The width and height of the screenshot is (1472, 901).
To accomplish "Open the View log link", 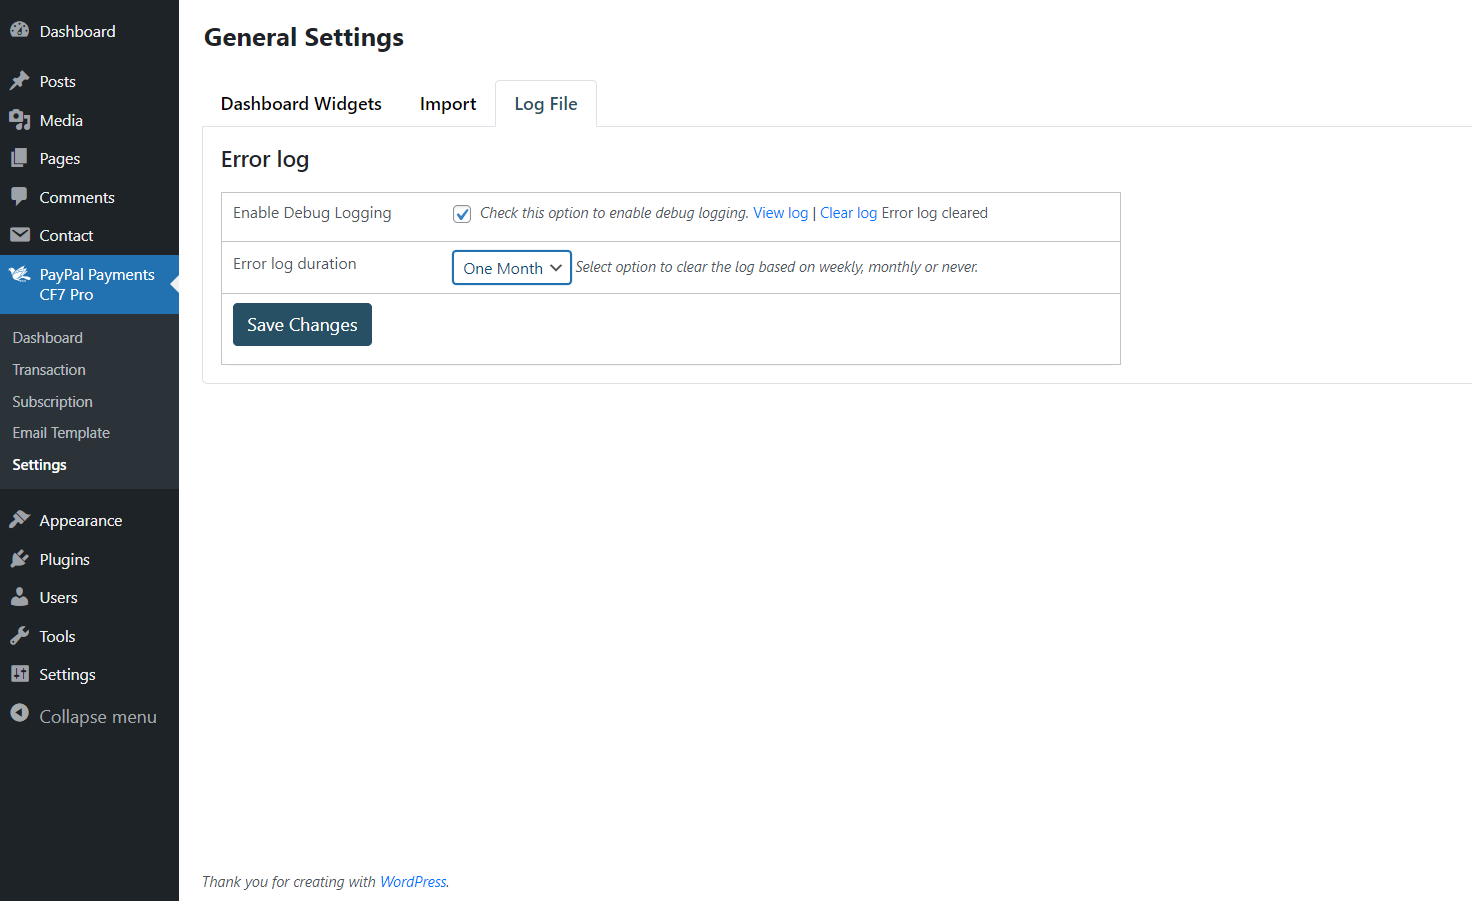I will (x=780, y=213).
